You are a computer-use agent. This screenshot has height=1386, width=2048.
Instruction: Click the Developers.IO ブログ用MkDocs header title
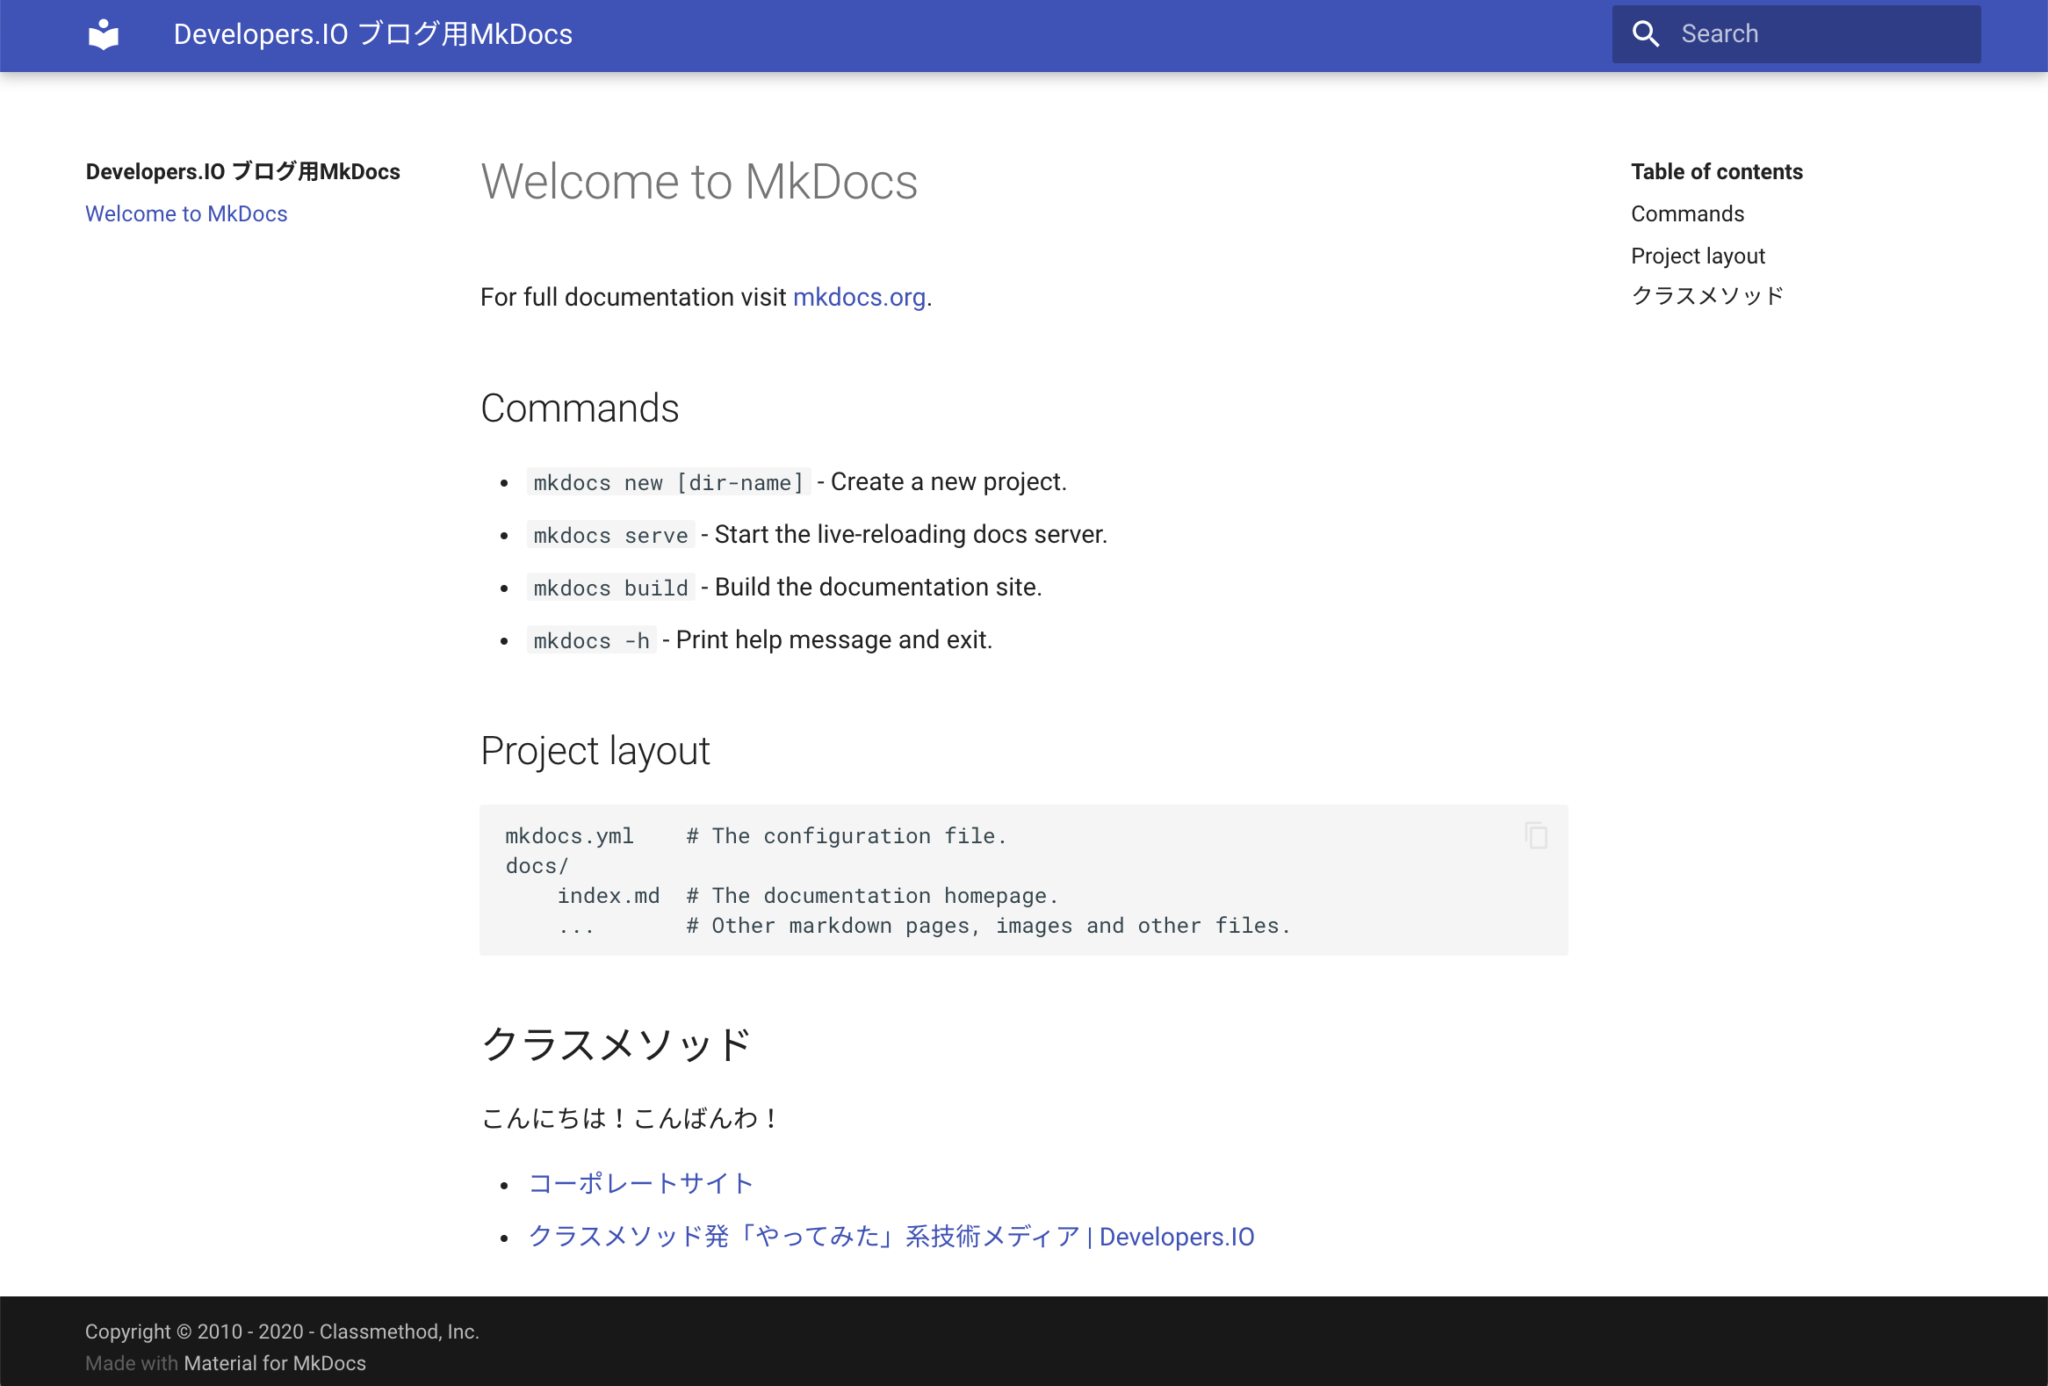(373, 33)
